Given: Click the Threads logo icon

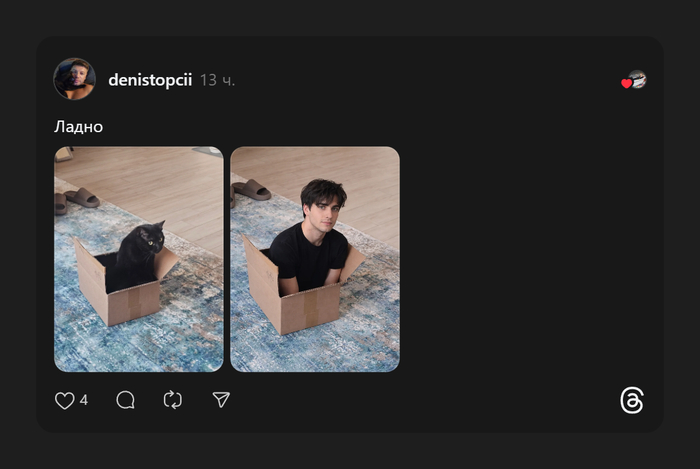Looking at the screenshot, I should (x=632, y=401).
